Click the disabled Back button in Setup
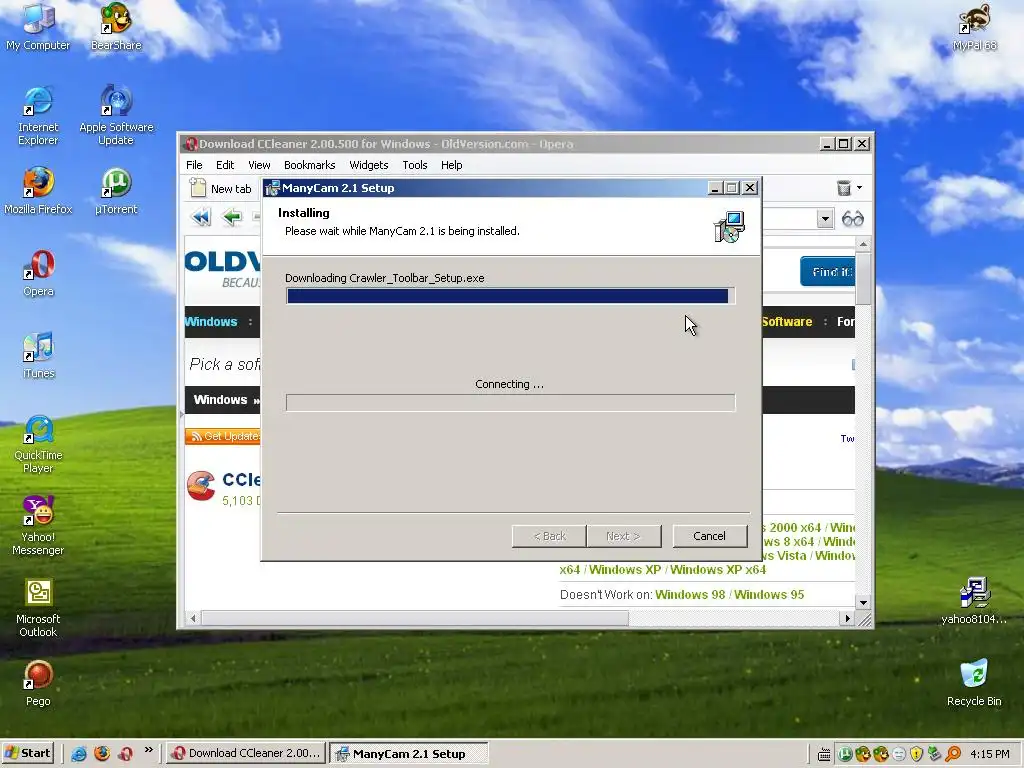The image size is (1024, 768). 549,536
